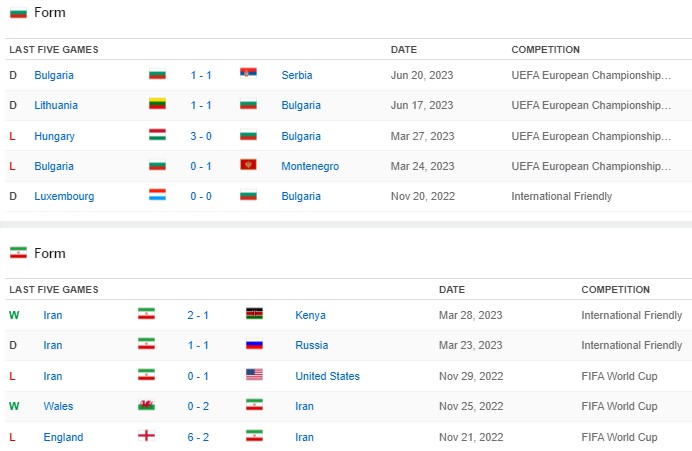Open the 6 - 2 England vs Iran score
Viewport: 692px width, 451px height.
click(198, 437)
